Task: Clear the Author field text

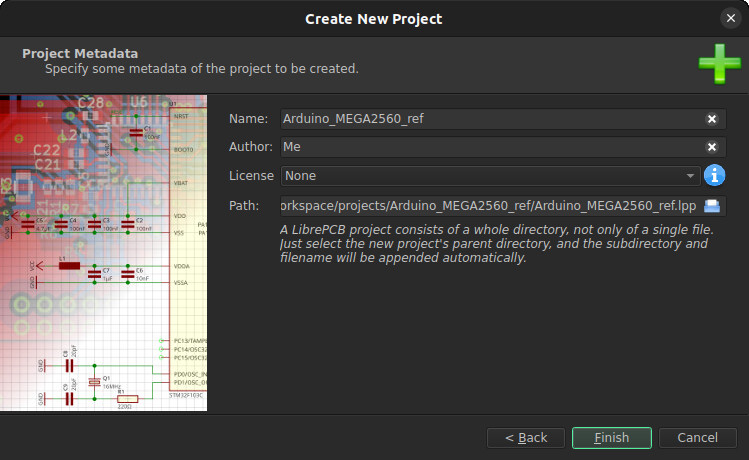Action: (x=711, y=147)
